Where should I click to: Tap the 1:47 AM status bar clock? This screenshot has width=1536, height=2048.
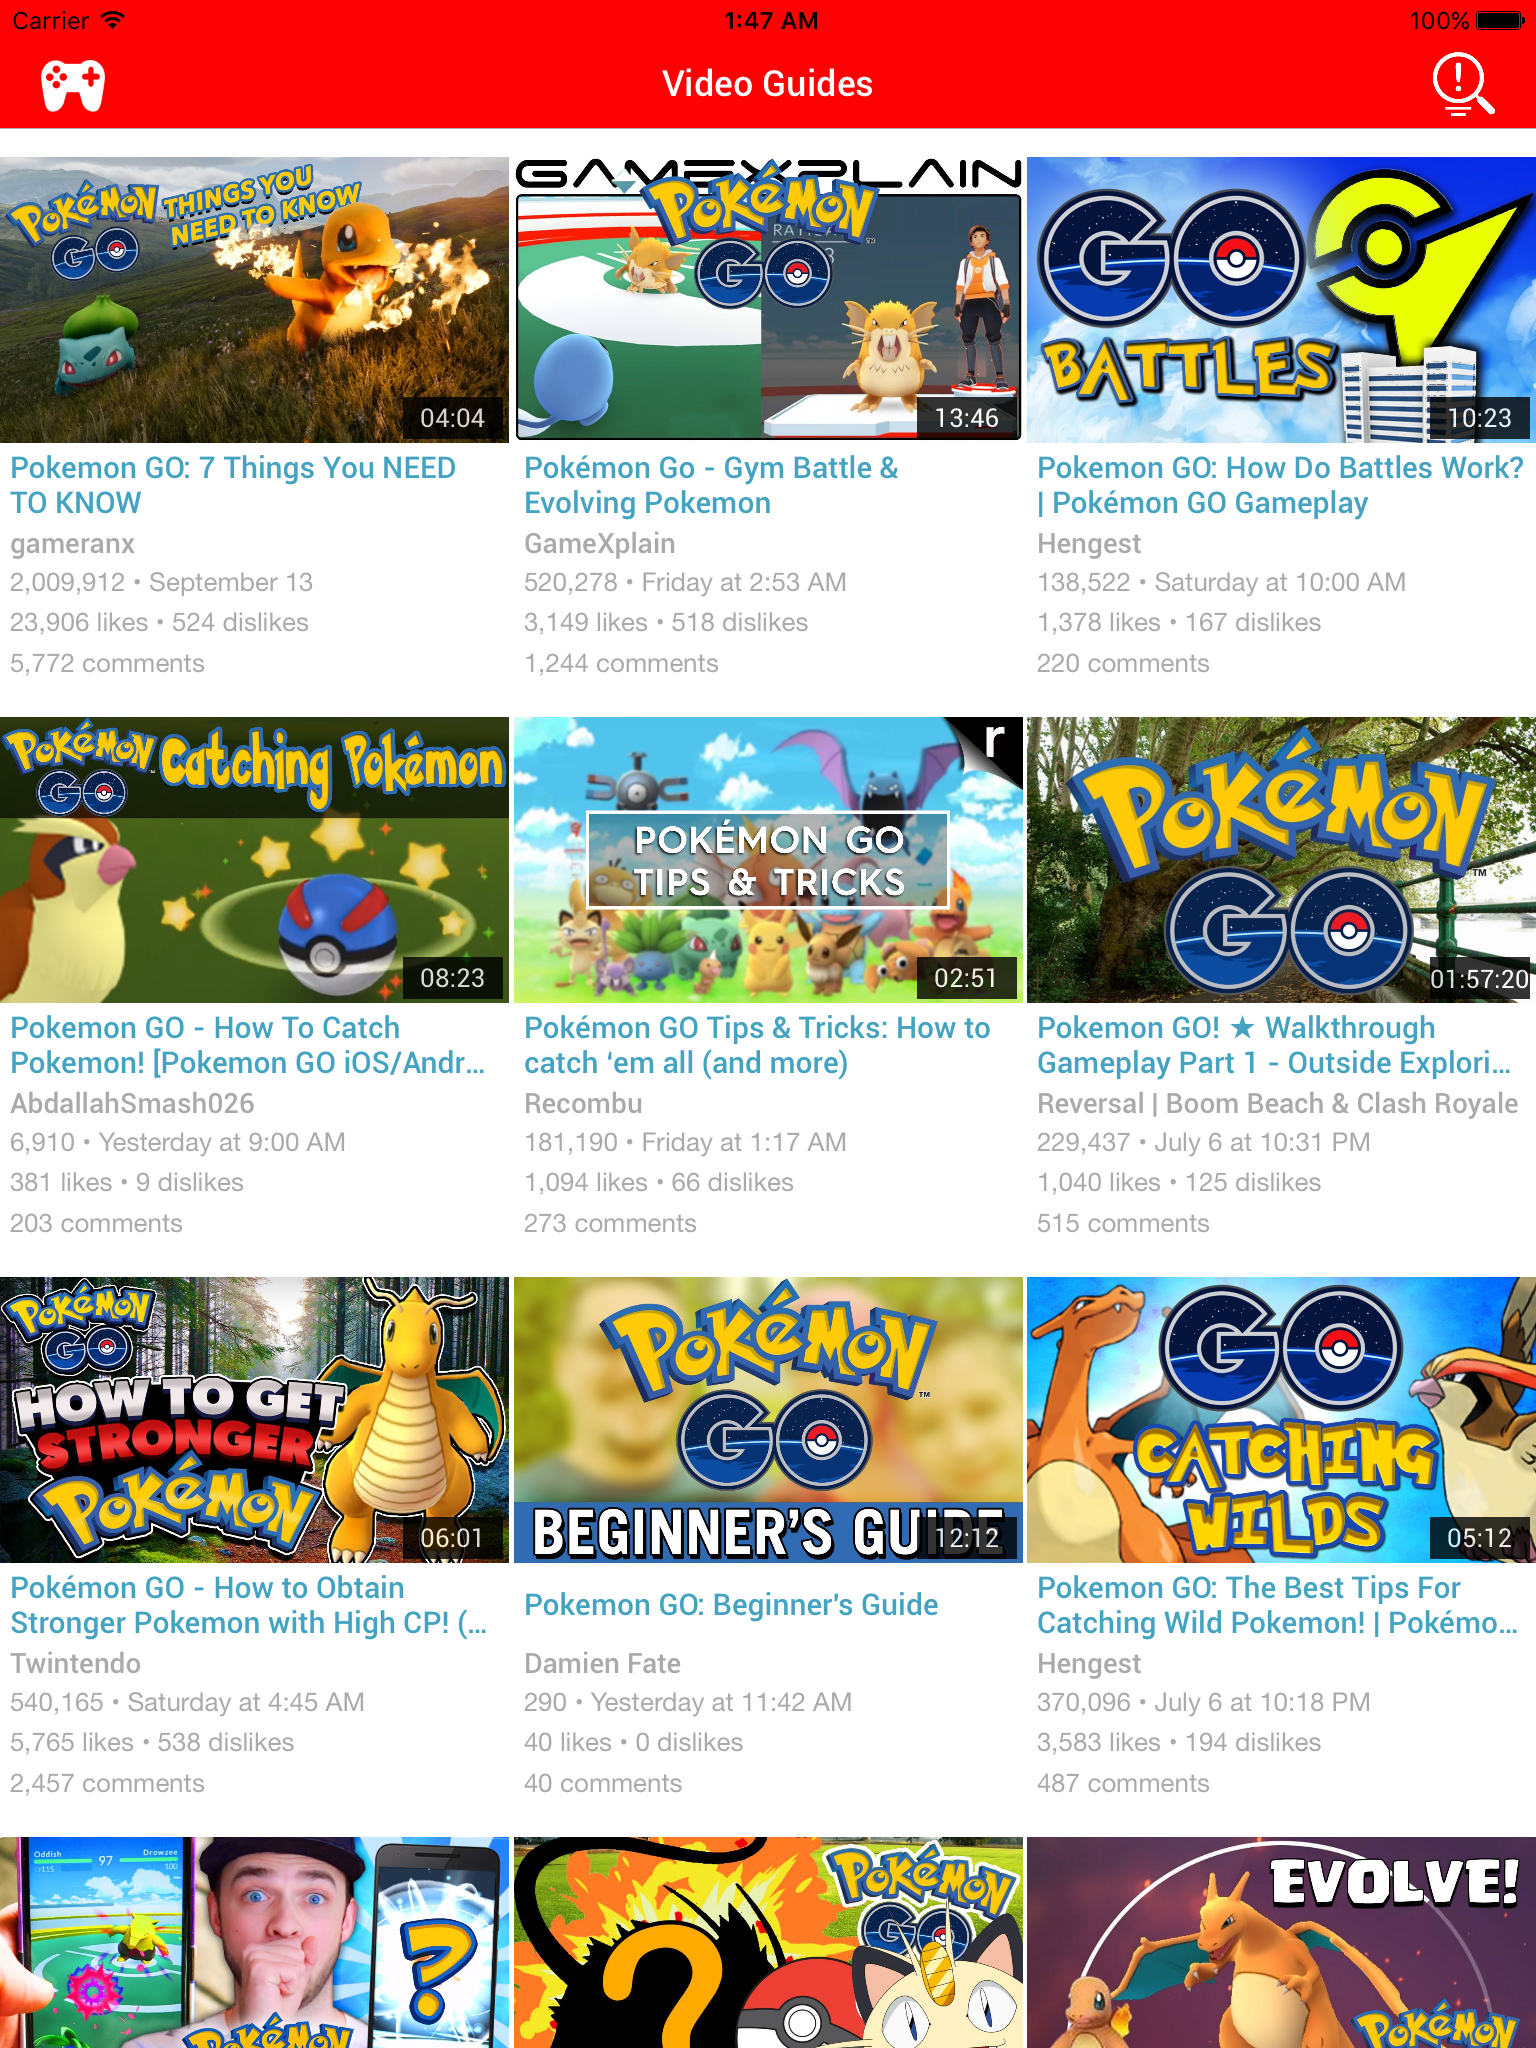771,21
